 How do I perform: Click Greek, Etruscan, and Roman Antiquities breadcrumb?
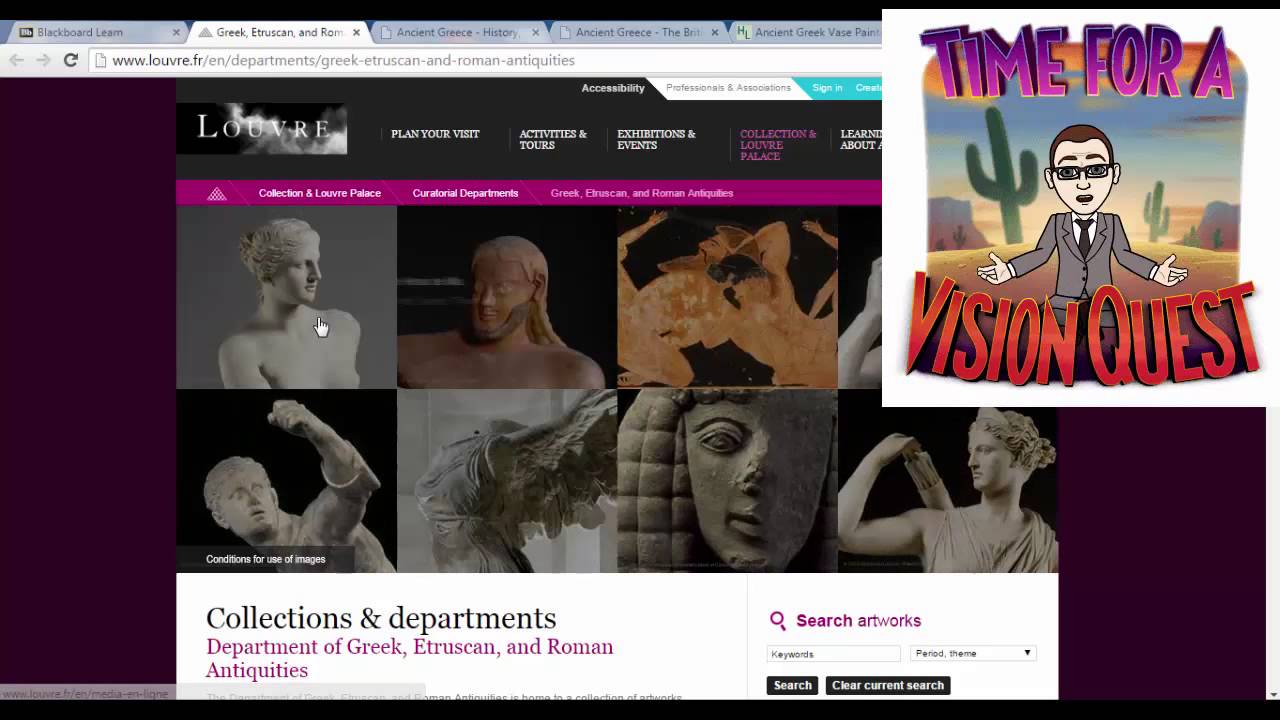tap(642, 193)
